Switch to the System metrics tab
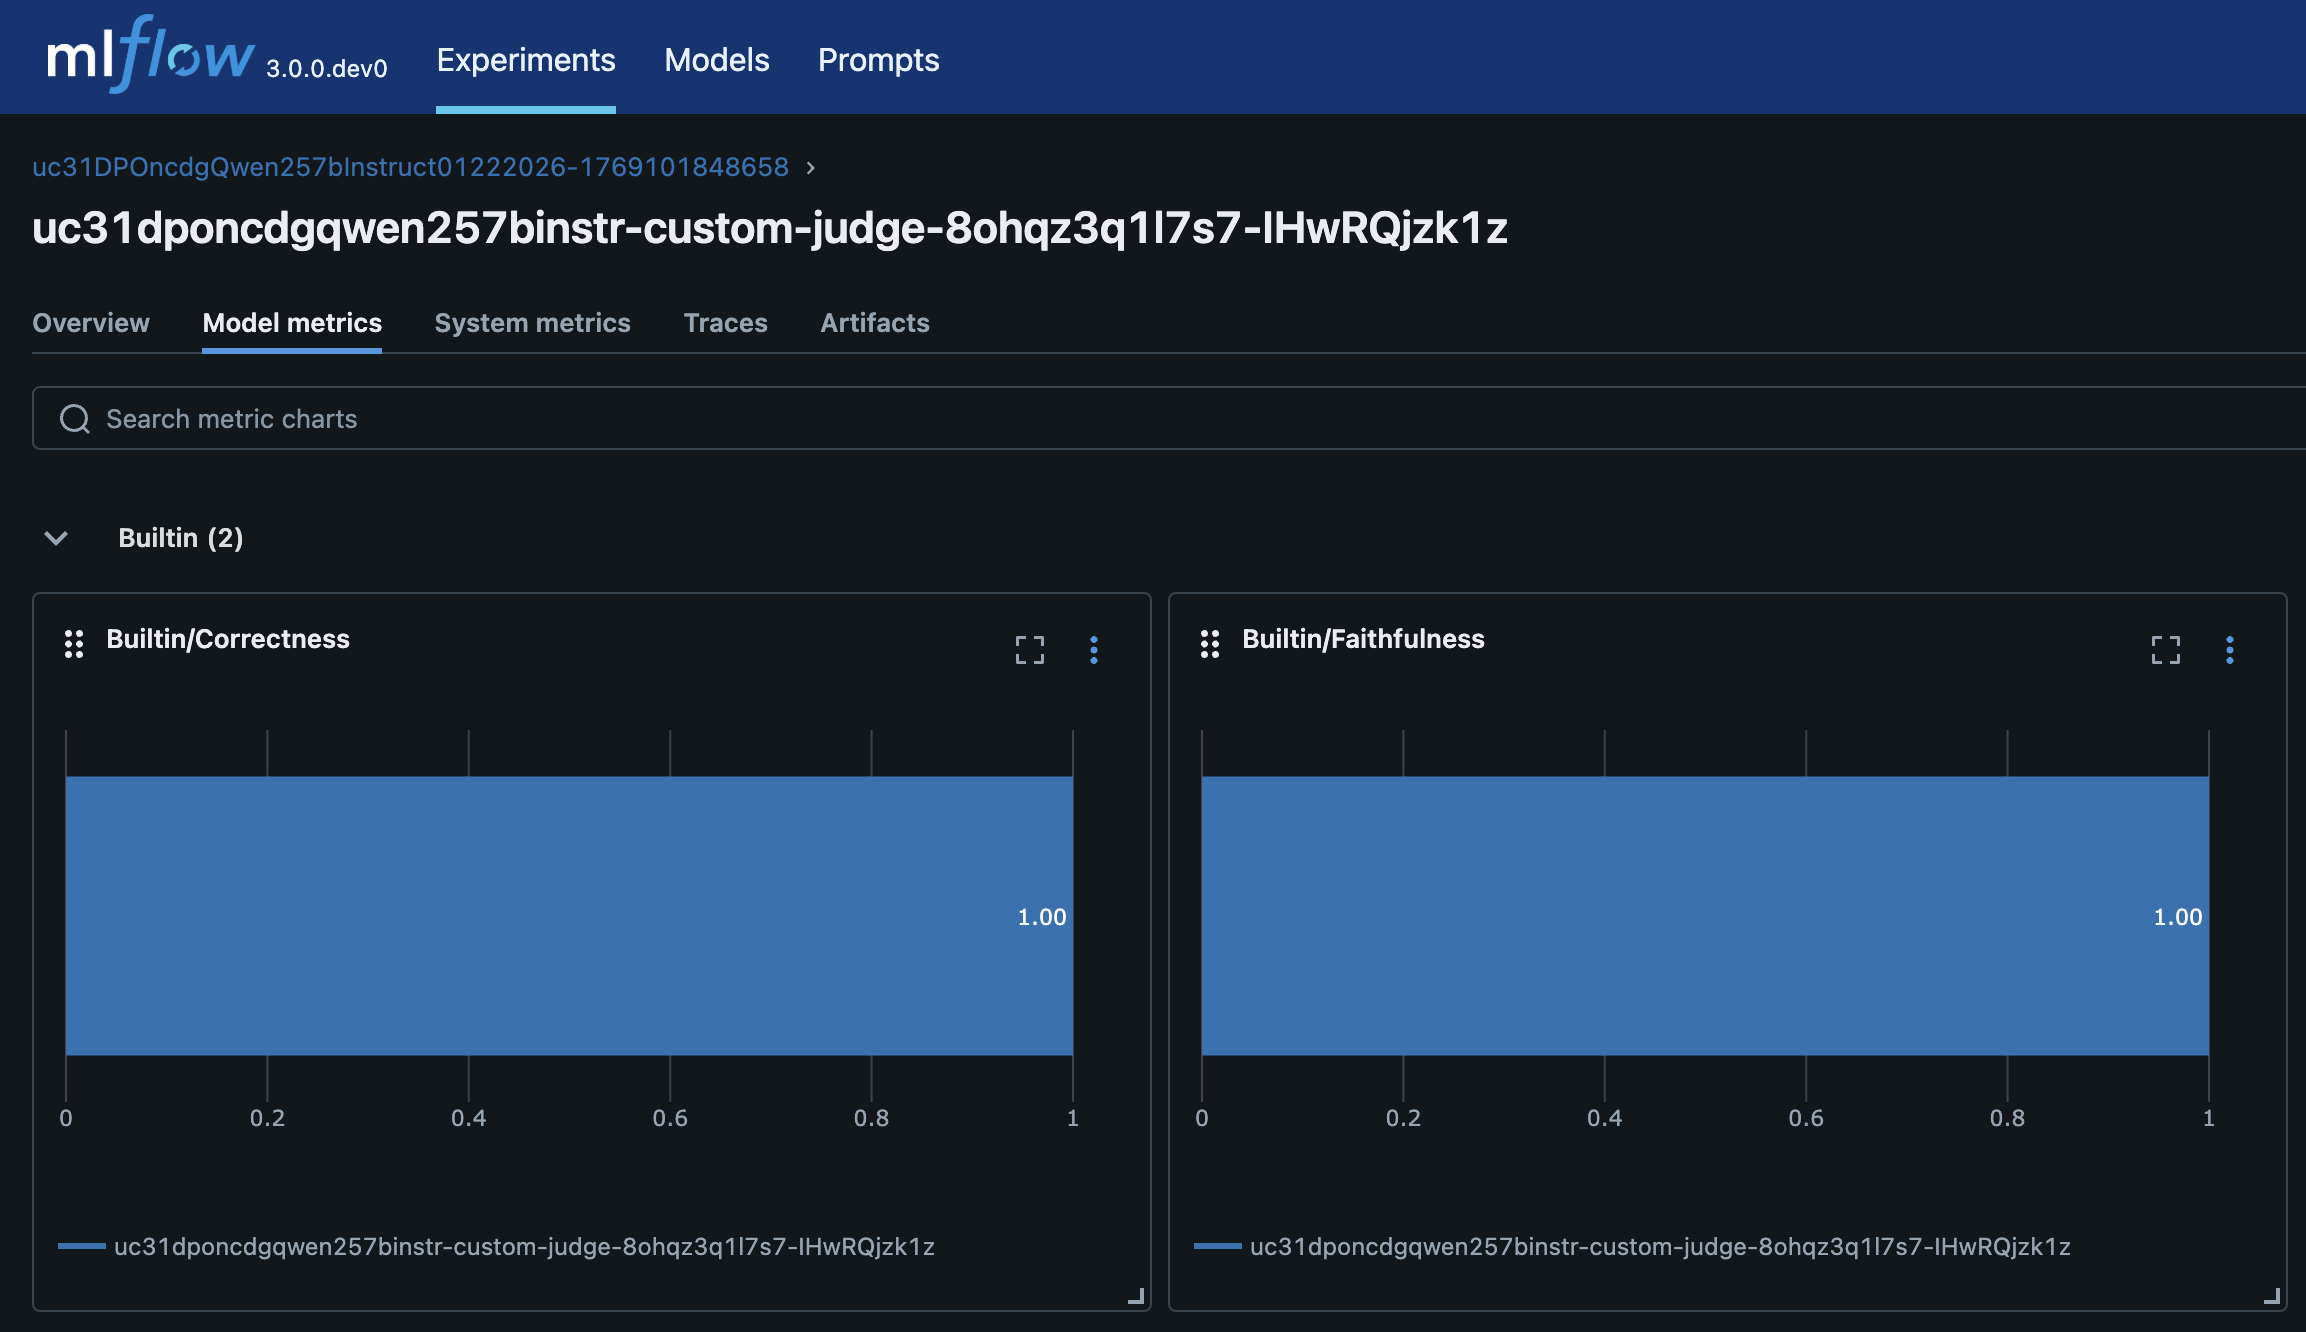2306x1332 pixels. [532, 323]
